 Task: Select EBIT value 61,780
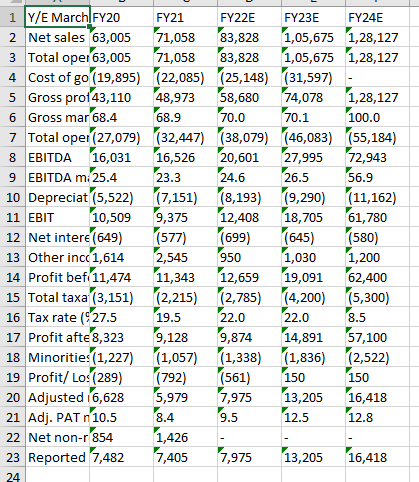(x=377, y=217)
